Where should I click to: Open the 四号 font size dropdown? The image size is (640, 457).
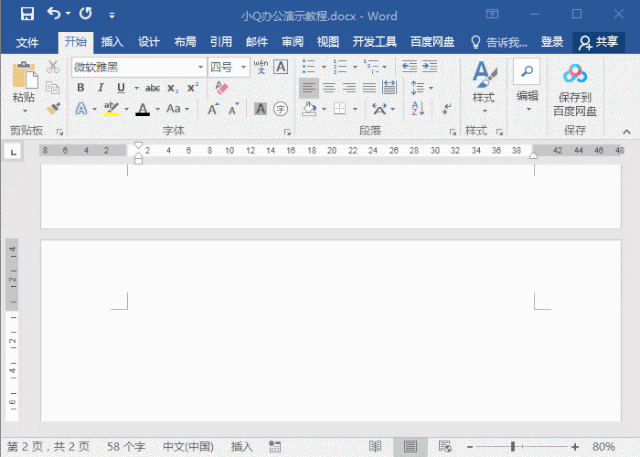tap(244, 67)
